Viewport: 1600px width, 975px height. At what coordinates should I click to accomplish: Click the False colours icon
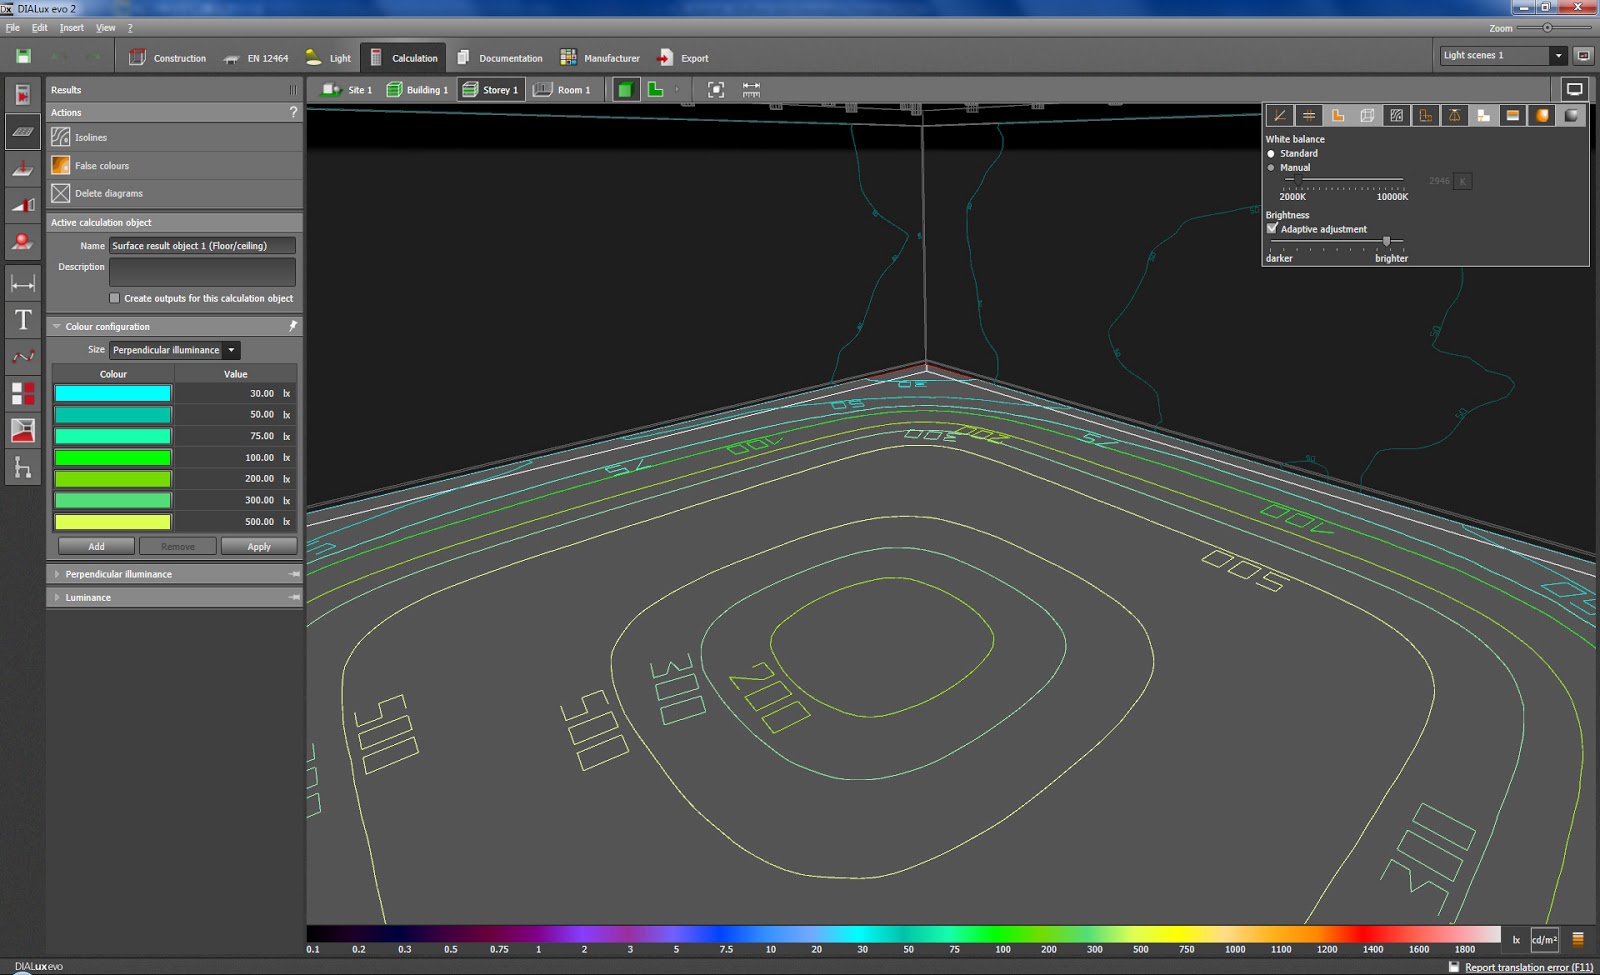pyautogui.click(x=61, y=165)
